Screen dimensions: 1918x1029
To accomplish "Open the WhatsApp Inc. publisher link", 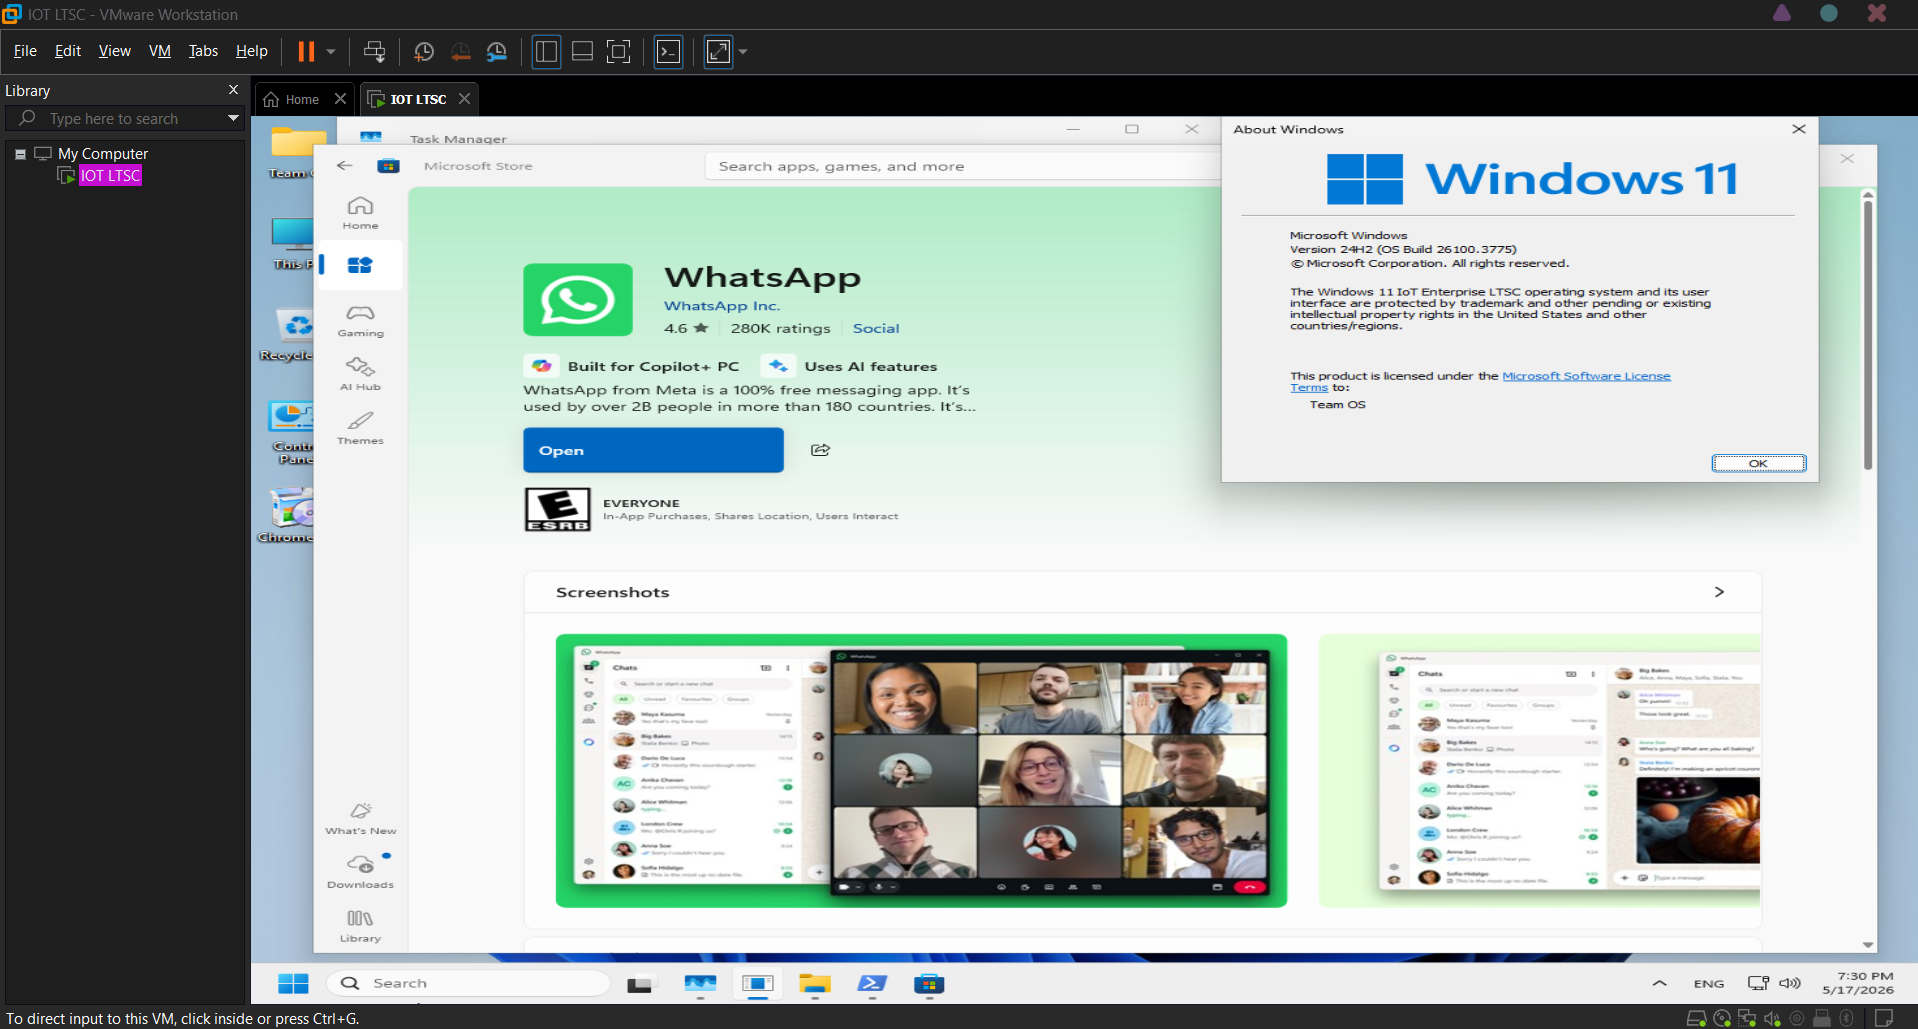I will pyautogui.click(x=722, y=306).
